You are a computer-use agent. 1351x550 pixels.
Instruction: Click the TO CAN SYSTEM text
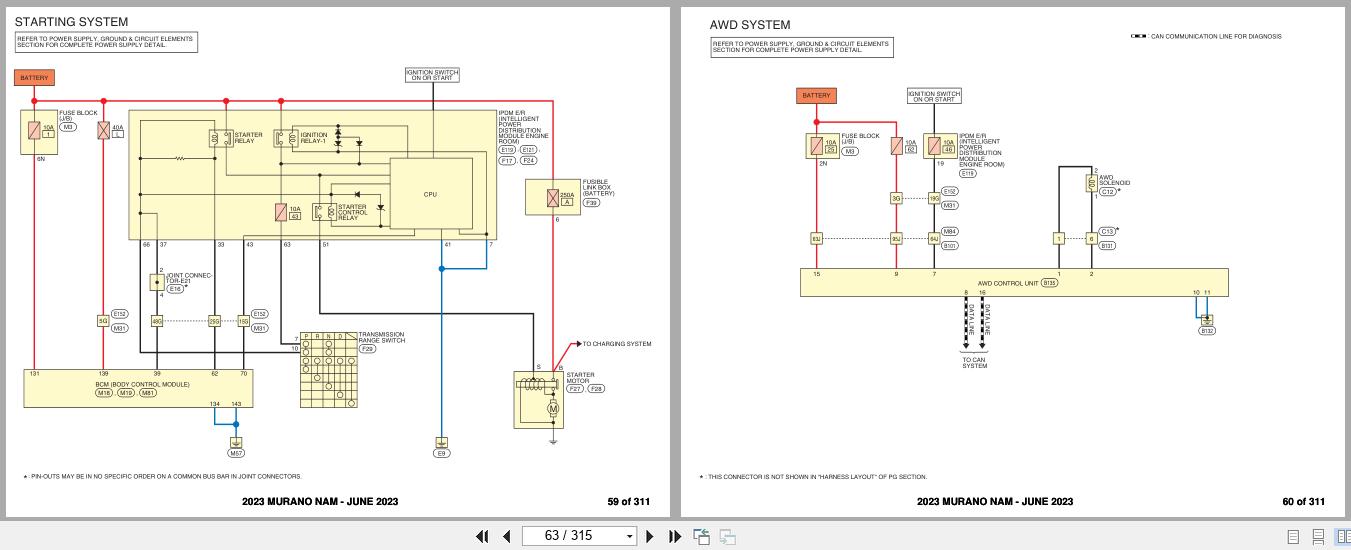[x=975, y=362]
